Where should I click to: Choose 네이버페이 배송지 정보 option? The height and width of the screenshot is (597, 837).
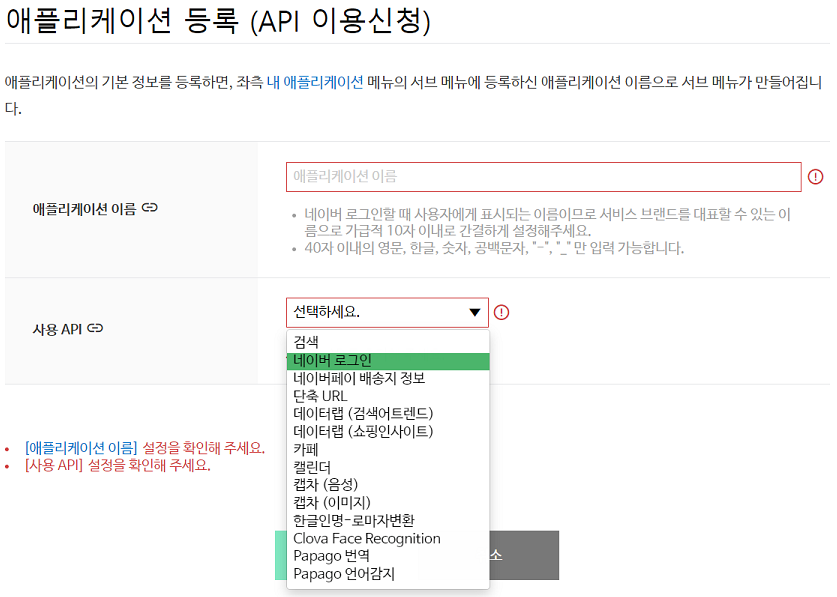[x=388, y=379]
